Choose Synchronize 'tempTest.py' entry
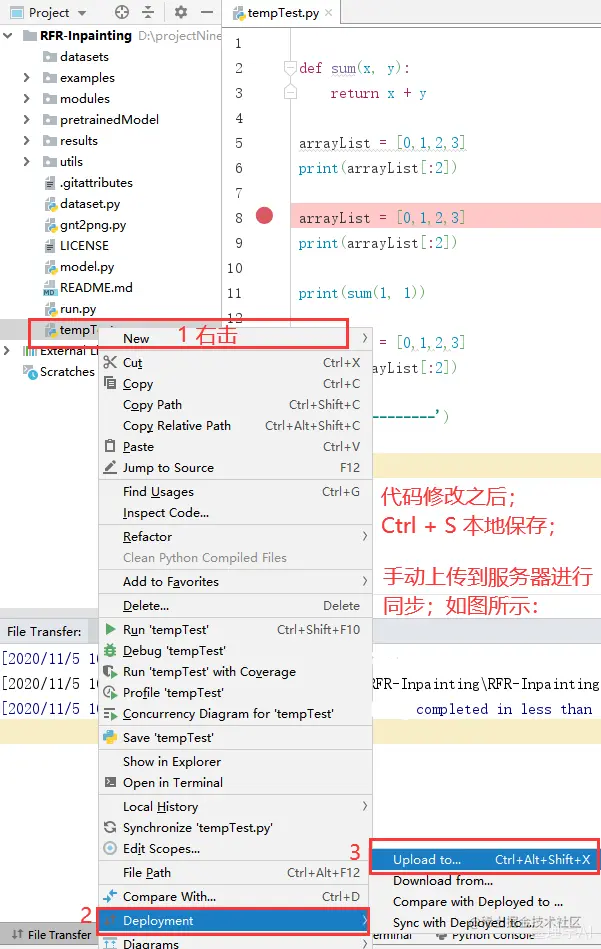 pos(235,828)
